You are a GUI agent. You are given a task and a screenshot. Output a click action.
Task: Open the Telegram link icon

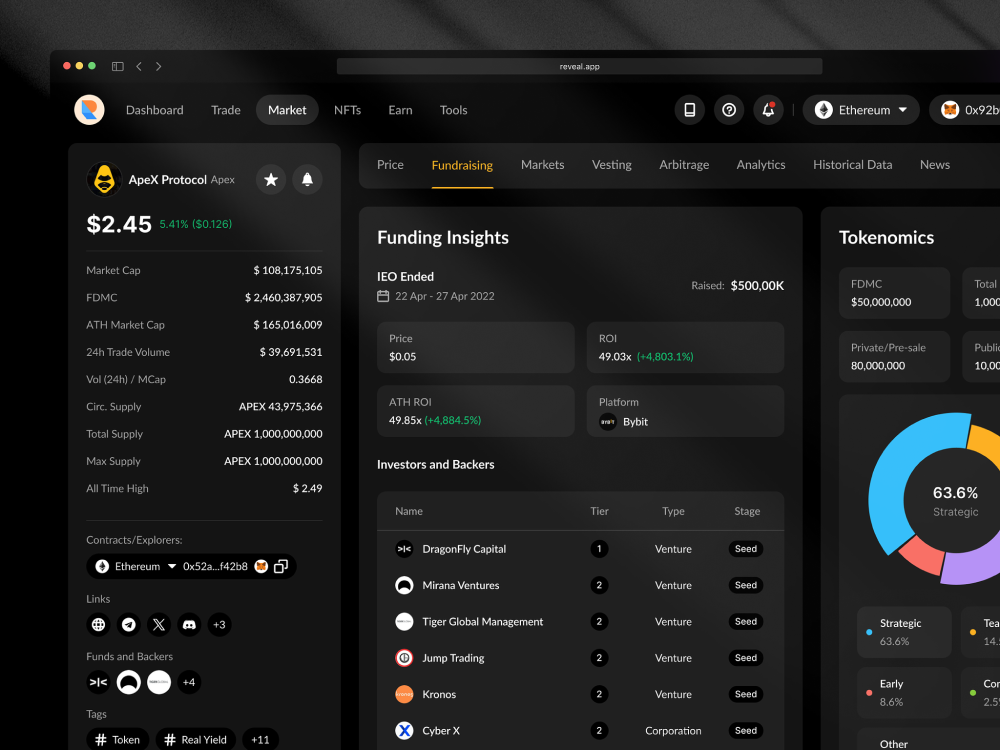click(x=129, y=624)
